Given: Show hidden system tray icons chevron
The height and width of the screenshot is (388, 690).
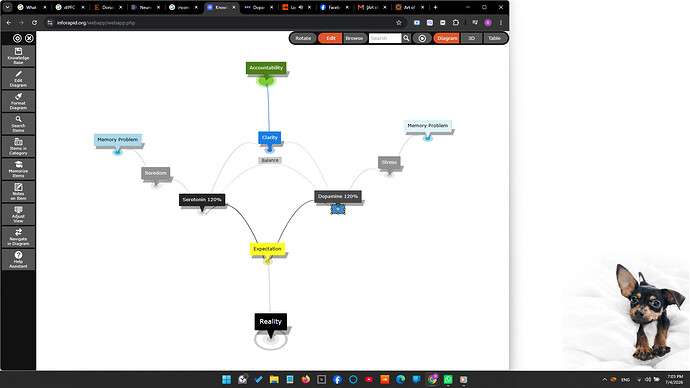Looking at the screenshot, I should point(605,379).
